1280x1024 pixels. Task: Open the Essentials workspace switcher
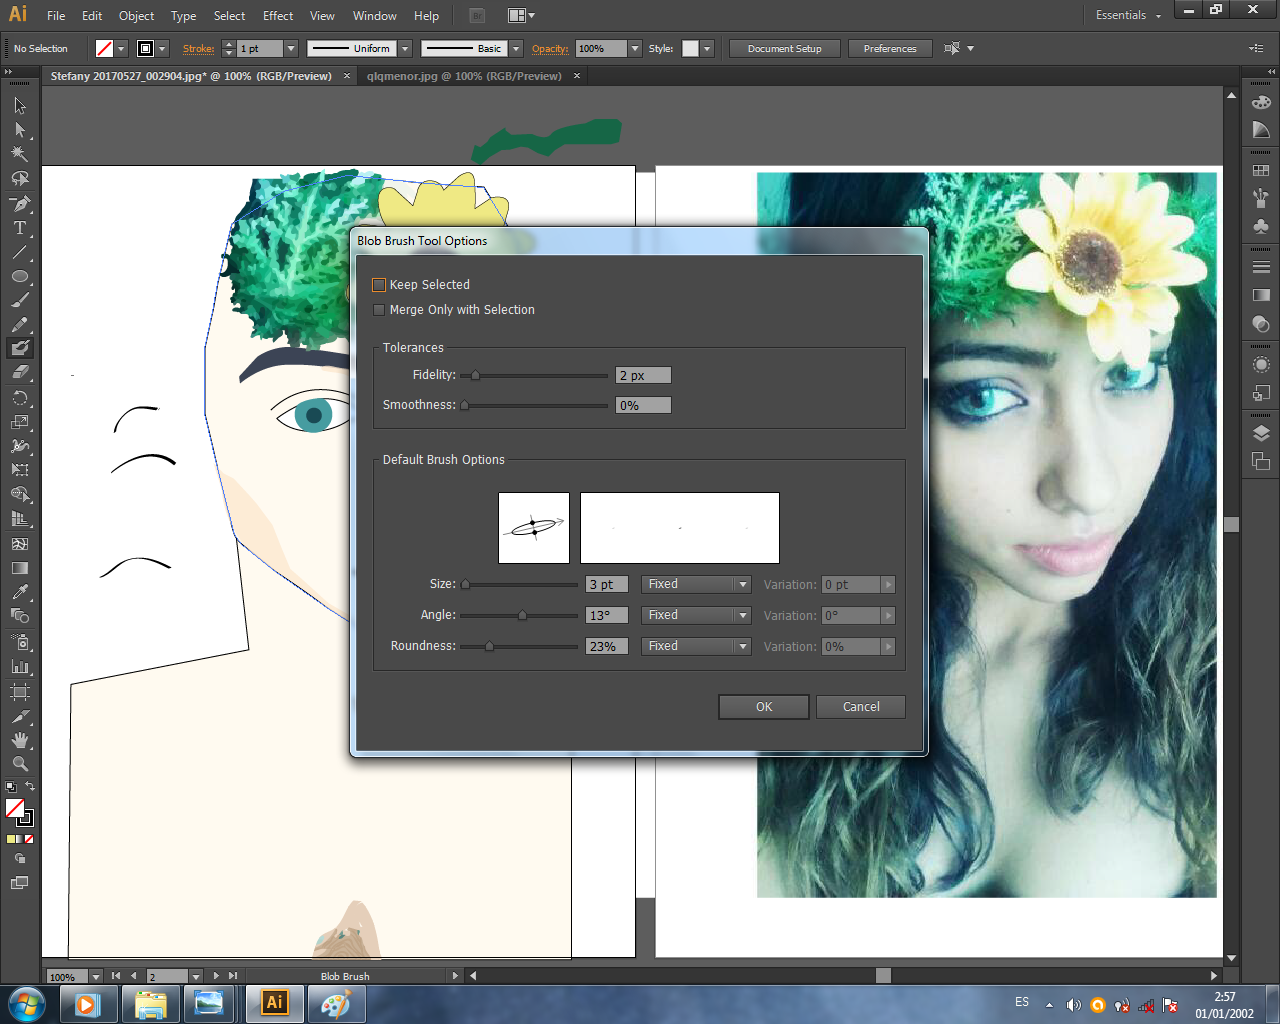tap(1128, 15)
